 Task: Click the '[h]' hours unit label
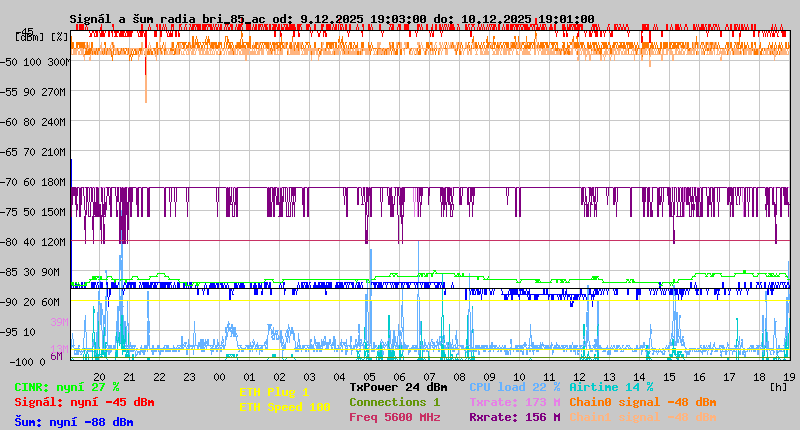tap(778, 387)
